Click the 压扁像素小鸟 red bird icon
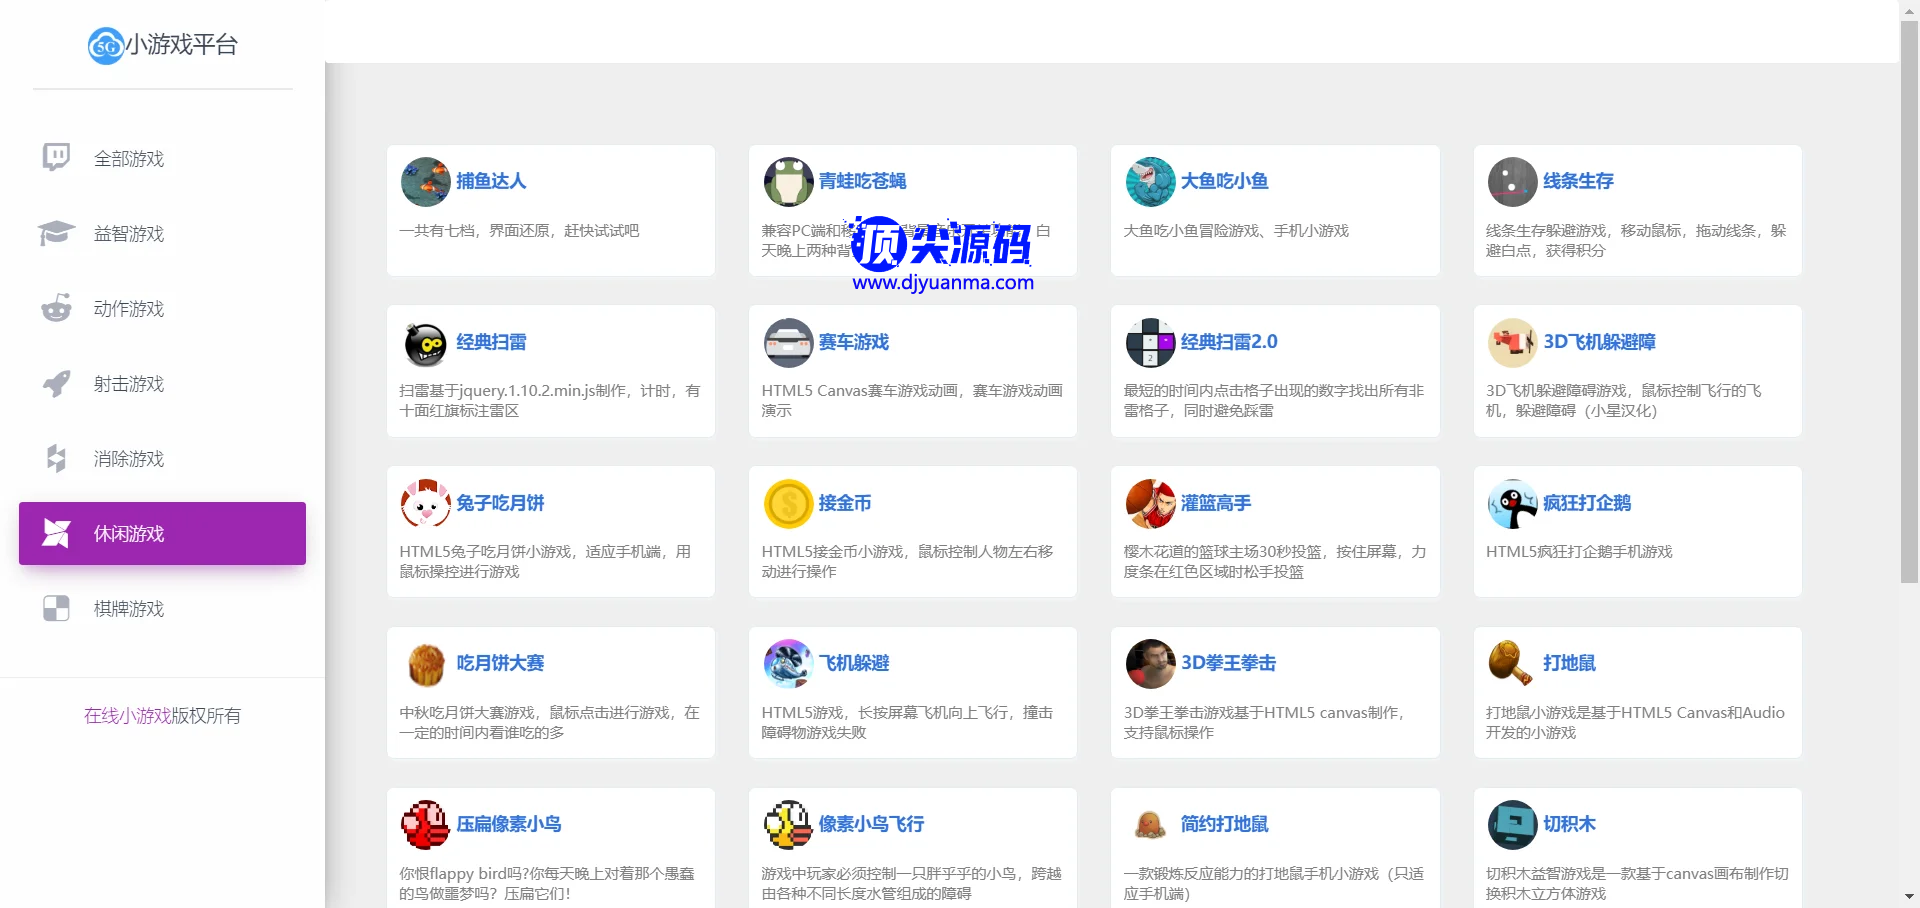 [425, 824]
